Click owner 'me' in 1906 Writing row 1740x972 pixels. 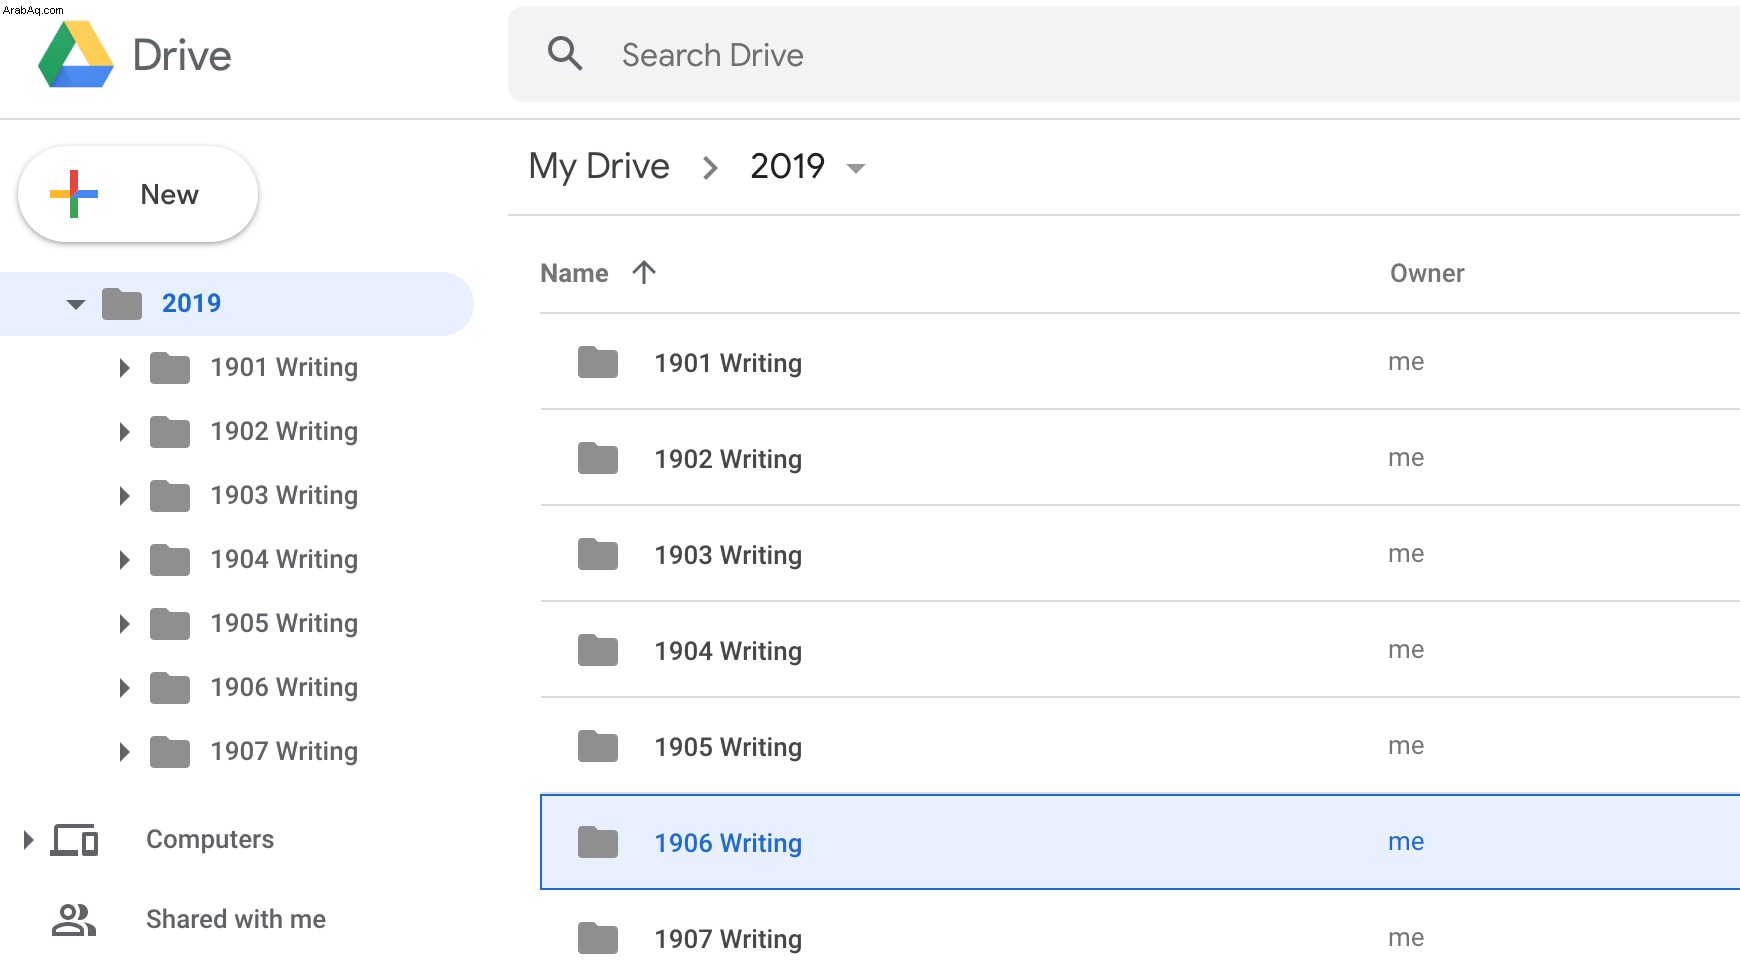[x=1406, y=842]
